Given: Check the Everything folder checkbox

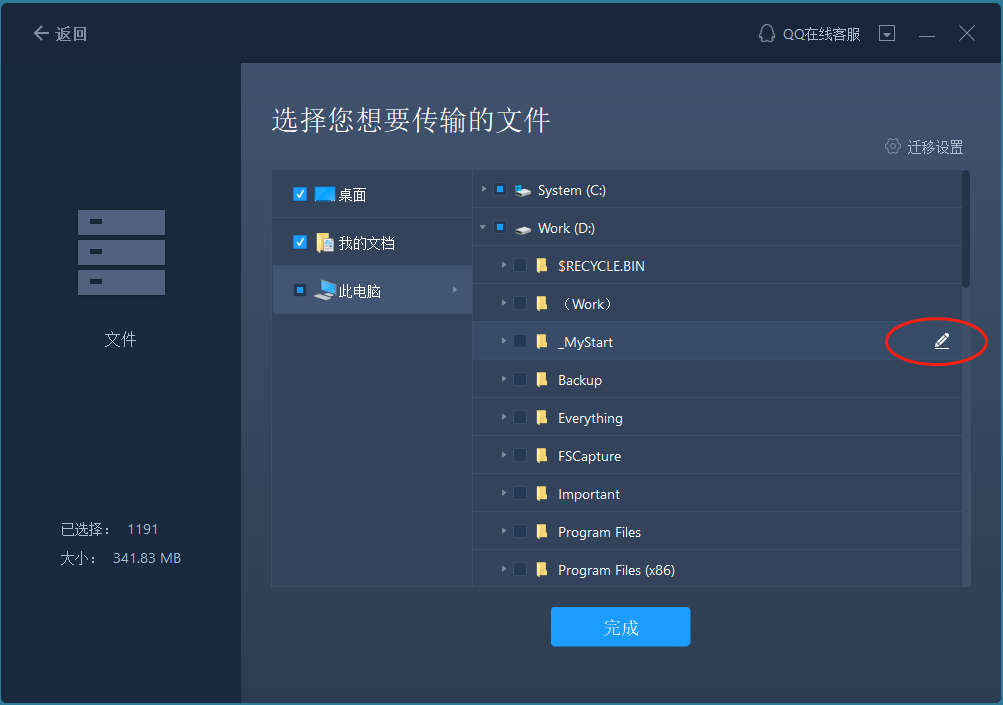Looking at the screenshot, I should (520, 418).
